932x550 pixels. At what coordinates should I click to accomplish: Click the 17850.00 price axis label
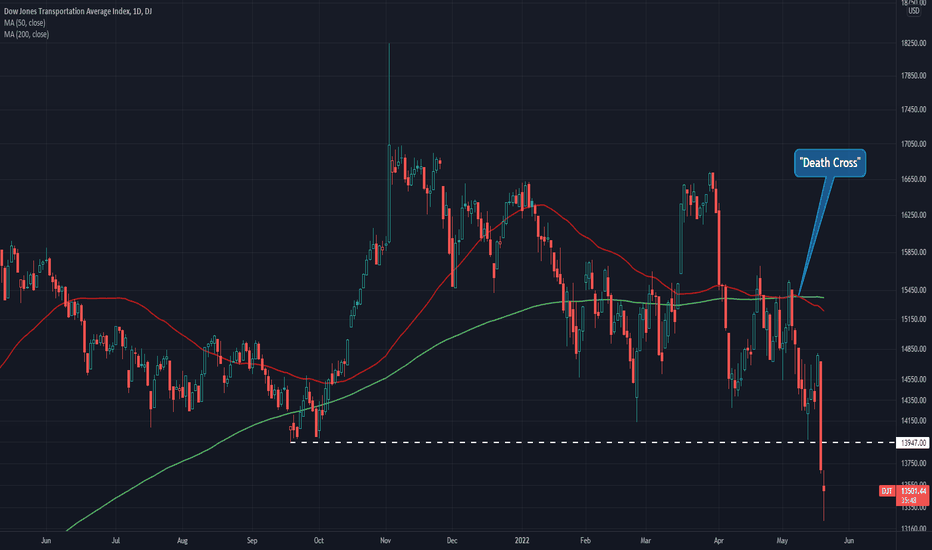[914, 76]
